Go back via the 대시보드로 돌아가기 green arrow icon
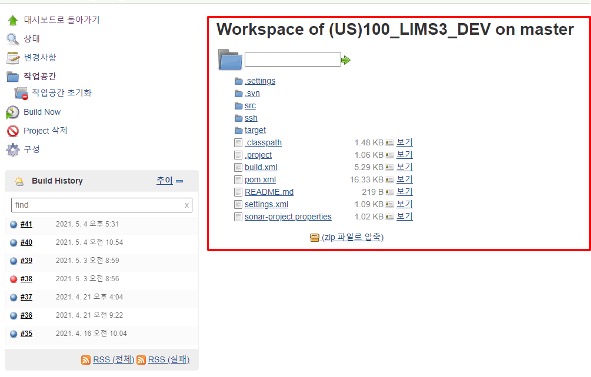Viewport: 591px width, 377px height. pos(13,20)
